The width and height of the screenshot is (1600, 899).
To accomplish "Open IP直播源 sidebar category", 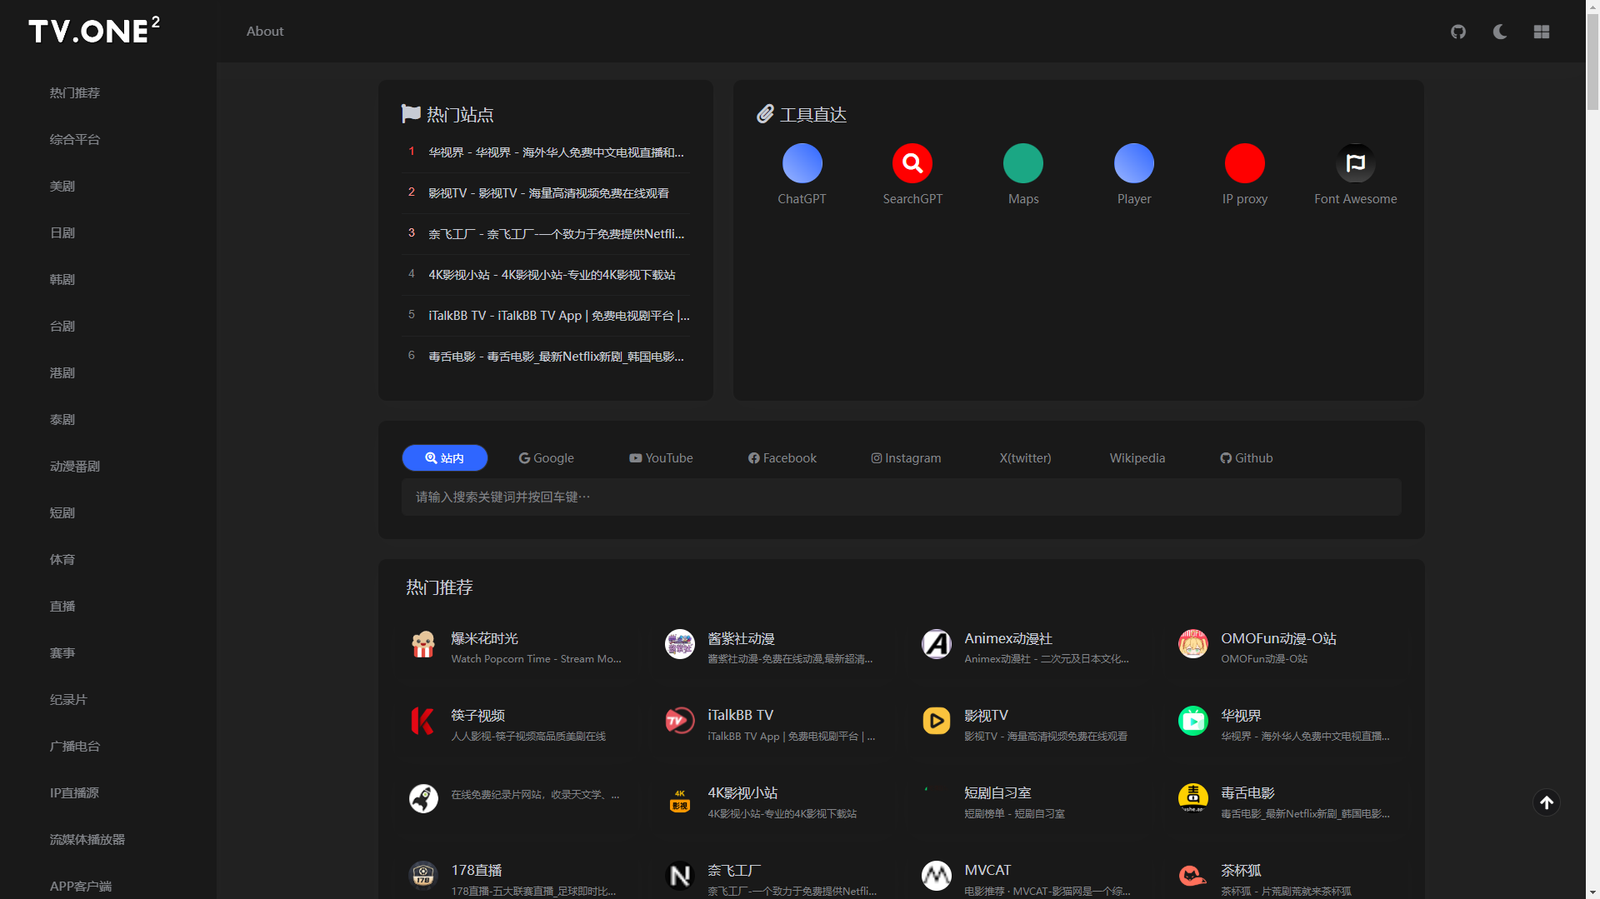I will click(74, 793).
